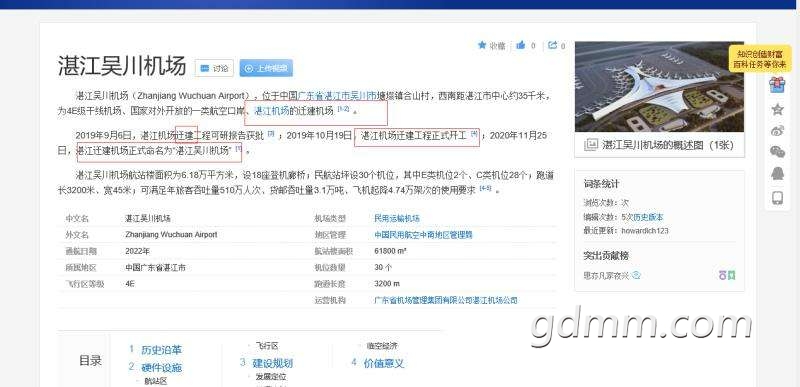Open the share arrow icon above the article
Screen dimensions: 800x387
coord(553,45)
